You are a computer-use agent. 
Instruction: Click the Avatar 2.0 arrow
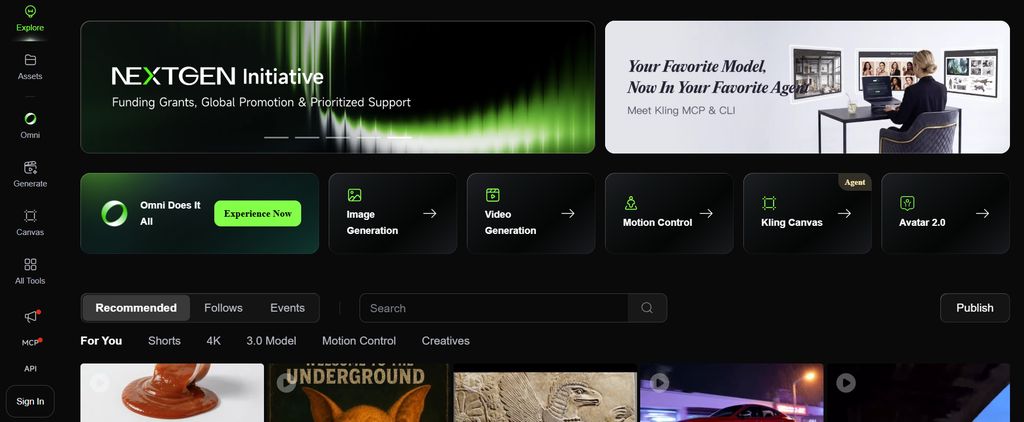click(982, 214)
